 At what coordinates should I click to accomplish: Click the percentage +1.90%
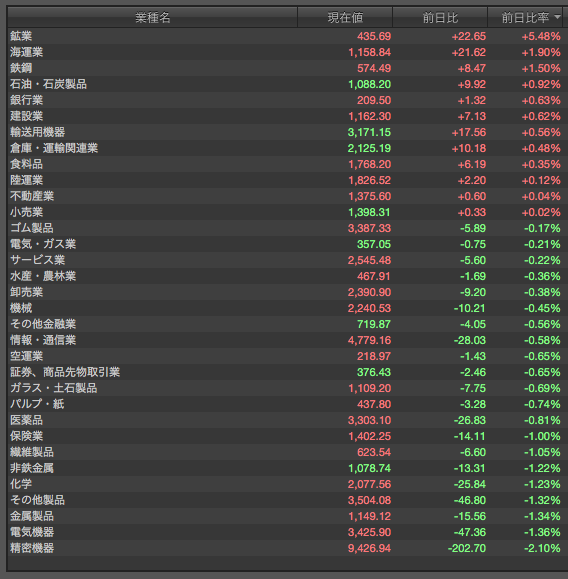pyautogui.click(x=541, y=52)
